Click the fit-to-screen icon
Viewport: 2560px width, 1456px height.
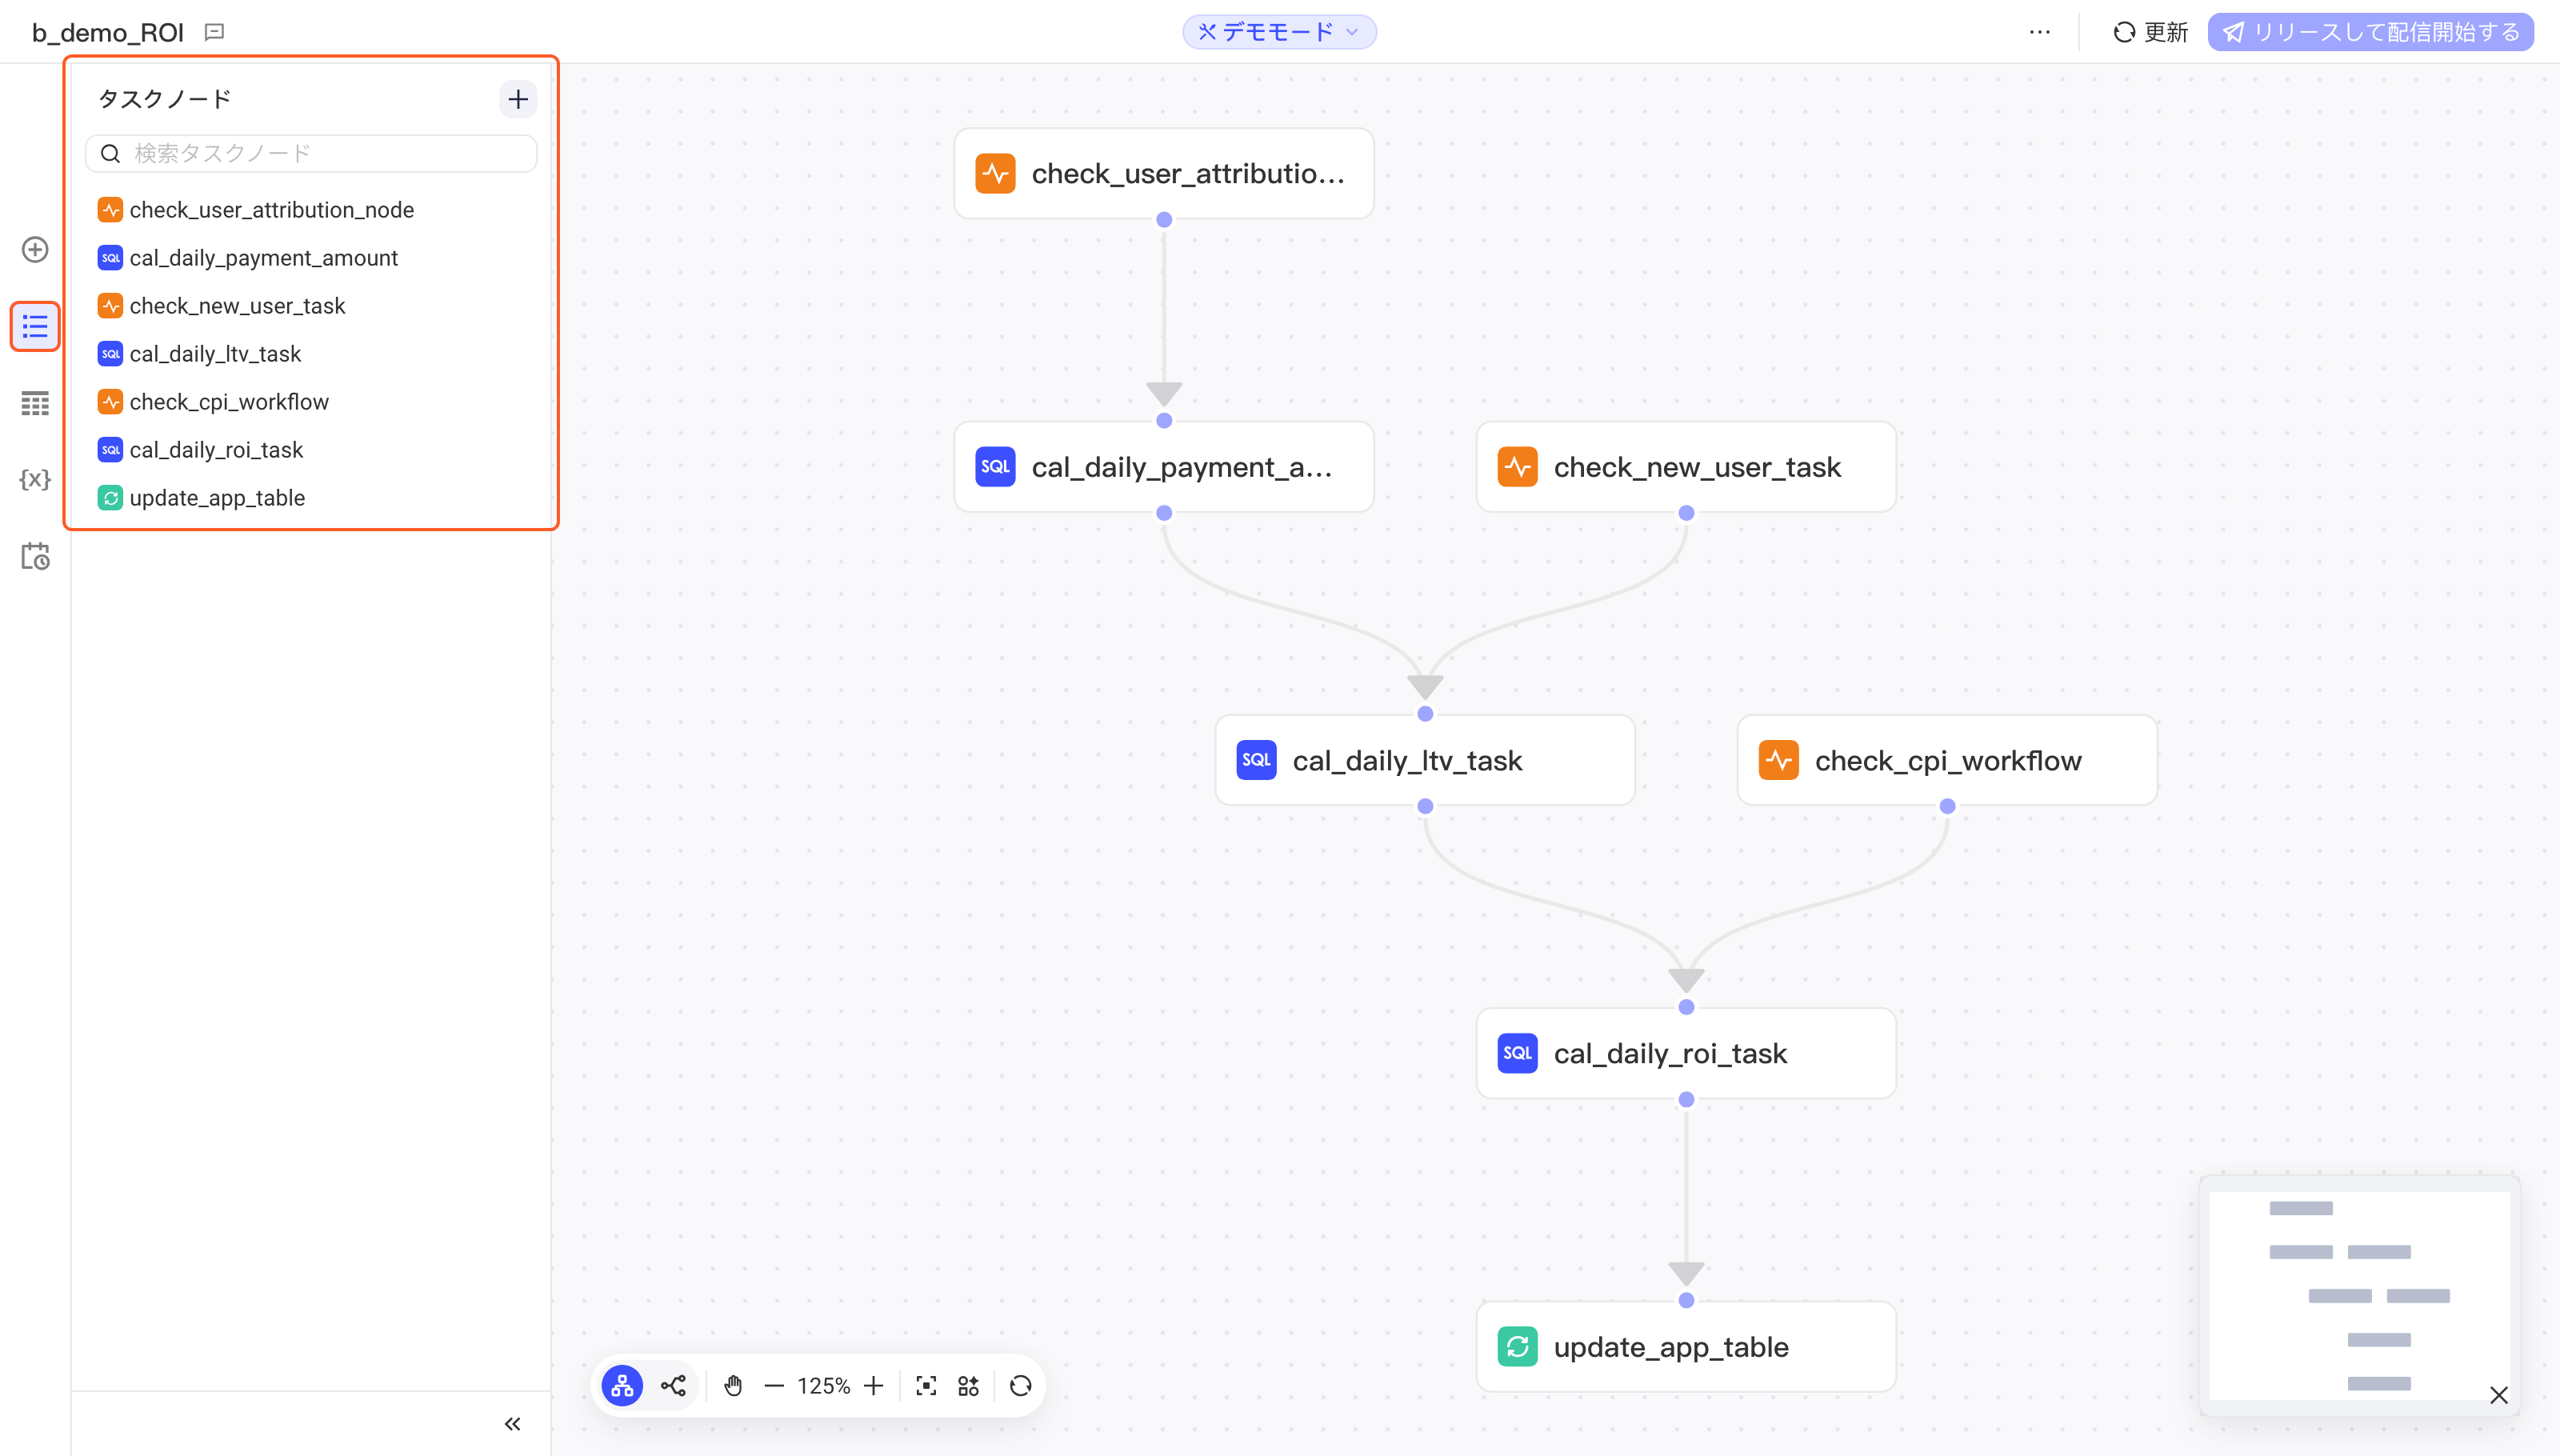click(x=926, y=1386)
